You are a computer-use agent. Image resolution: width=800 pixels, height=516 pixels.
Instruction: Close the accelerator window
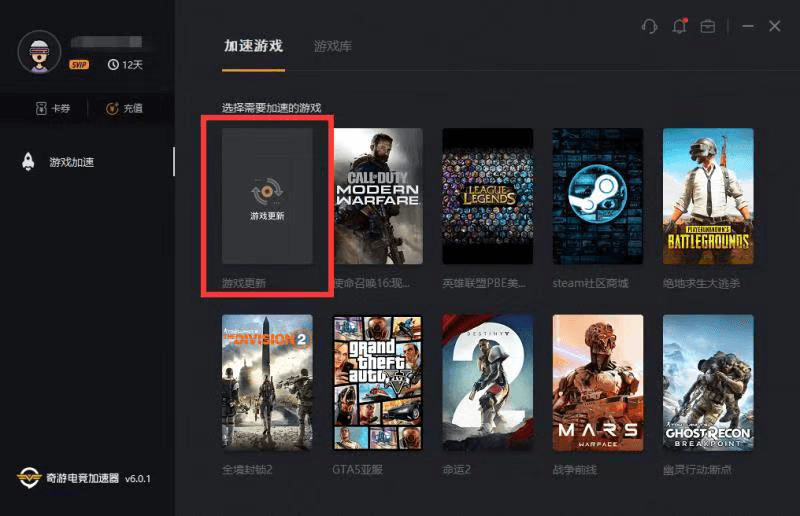(774, 26)
